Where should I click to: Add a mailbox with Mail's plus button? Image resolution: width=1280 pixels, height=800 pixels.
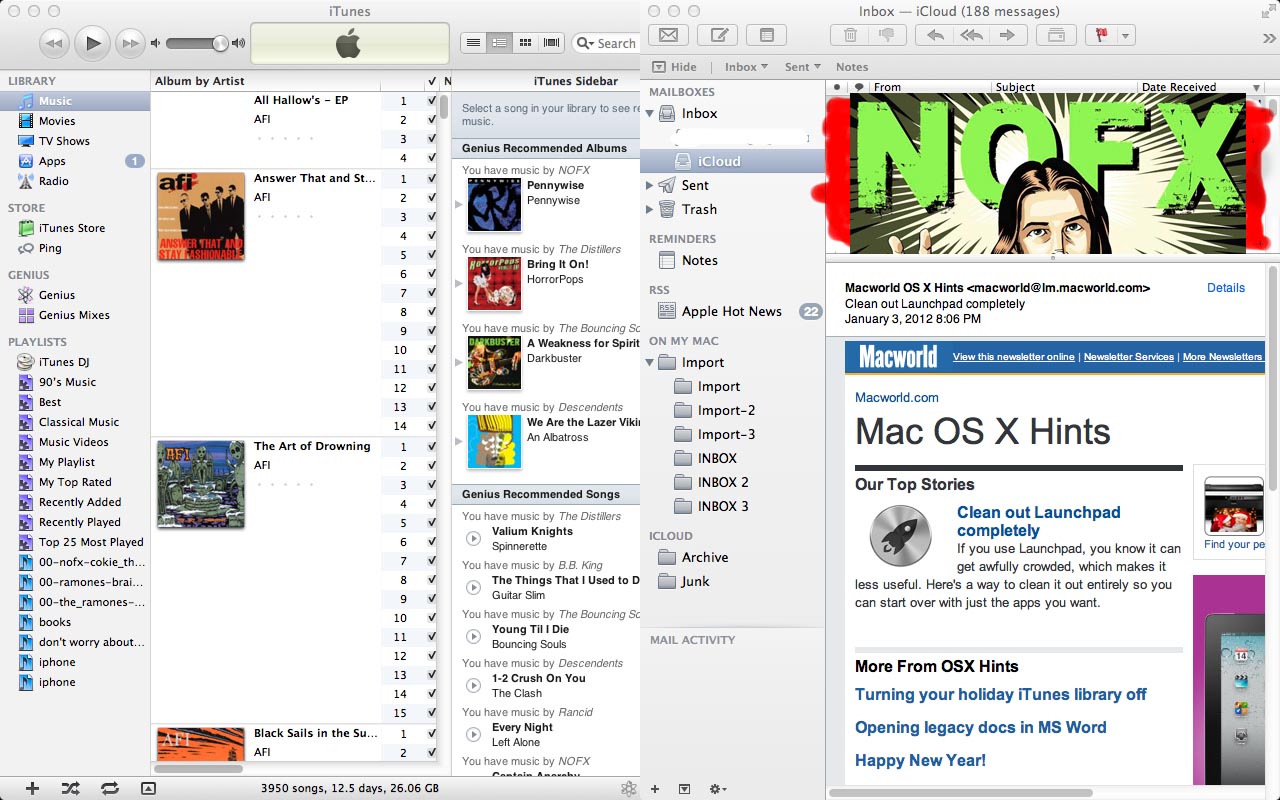(655, 789)
